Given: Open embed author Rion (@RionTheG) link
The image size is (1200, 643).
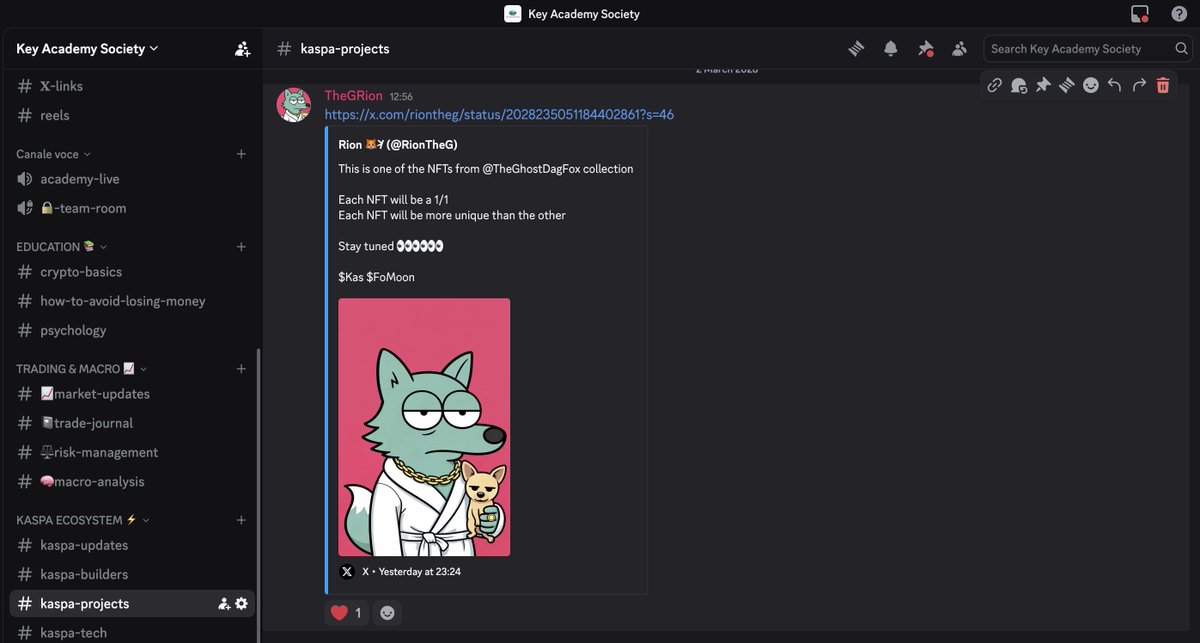Looking at the screenshot, I should tap(398, 145).
